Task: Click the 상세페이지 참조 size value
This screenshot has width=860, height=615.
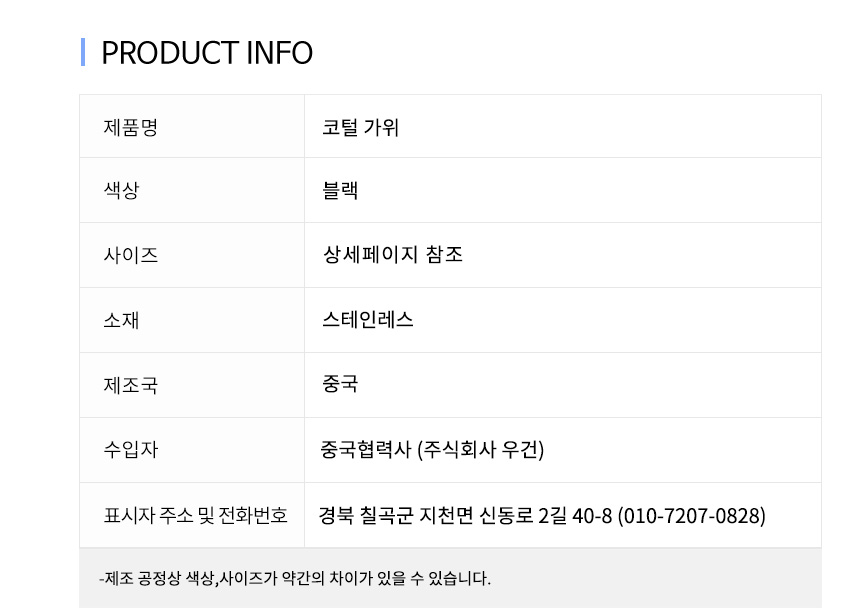Action: [392, 255]
